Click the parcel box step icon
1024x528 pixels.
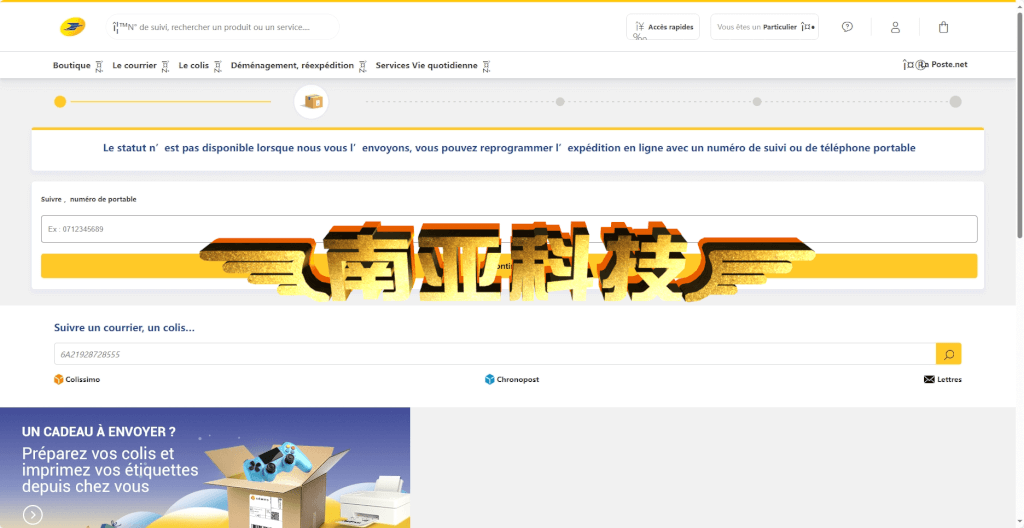[311, 102]
